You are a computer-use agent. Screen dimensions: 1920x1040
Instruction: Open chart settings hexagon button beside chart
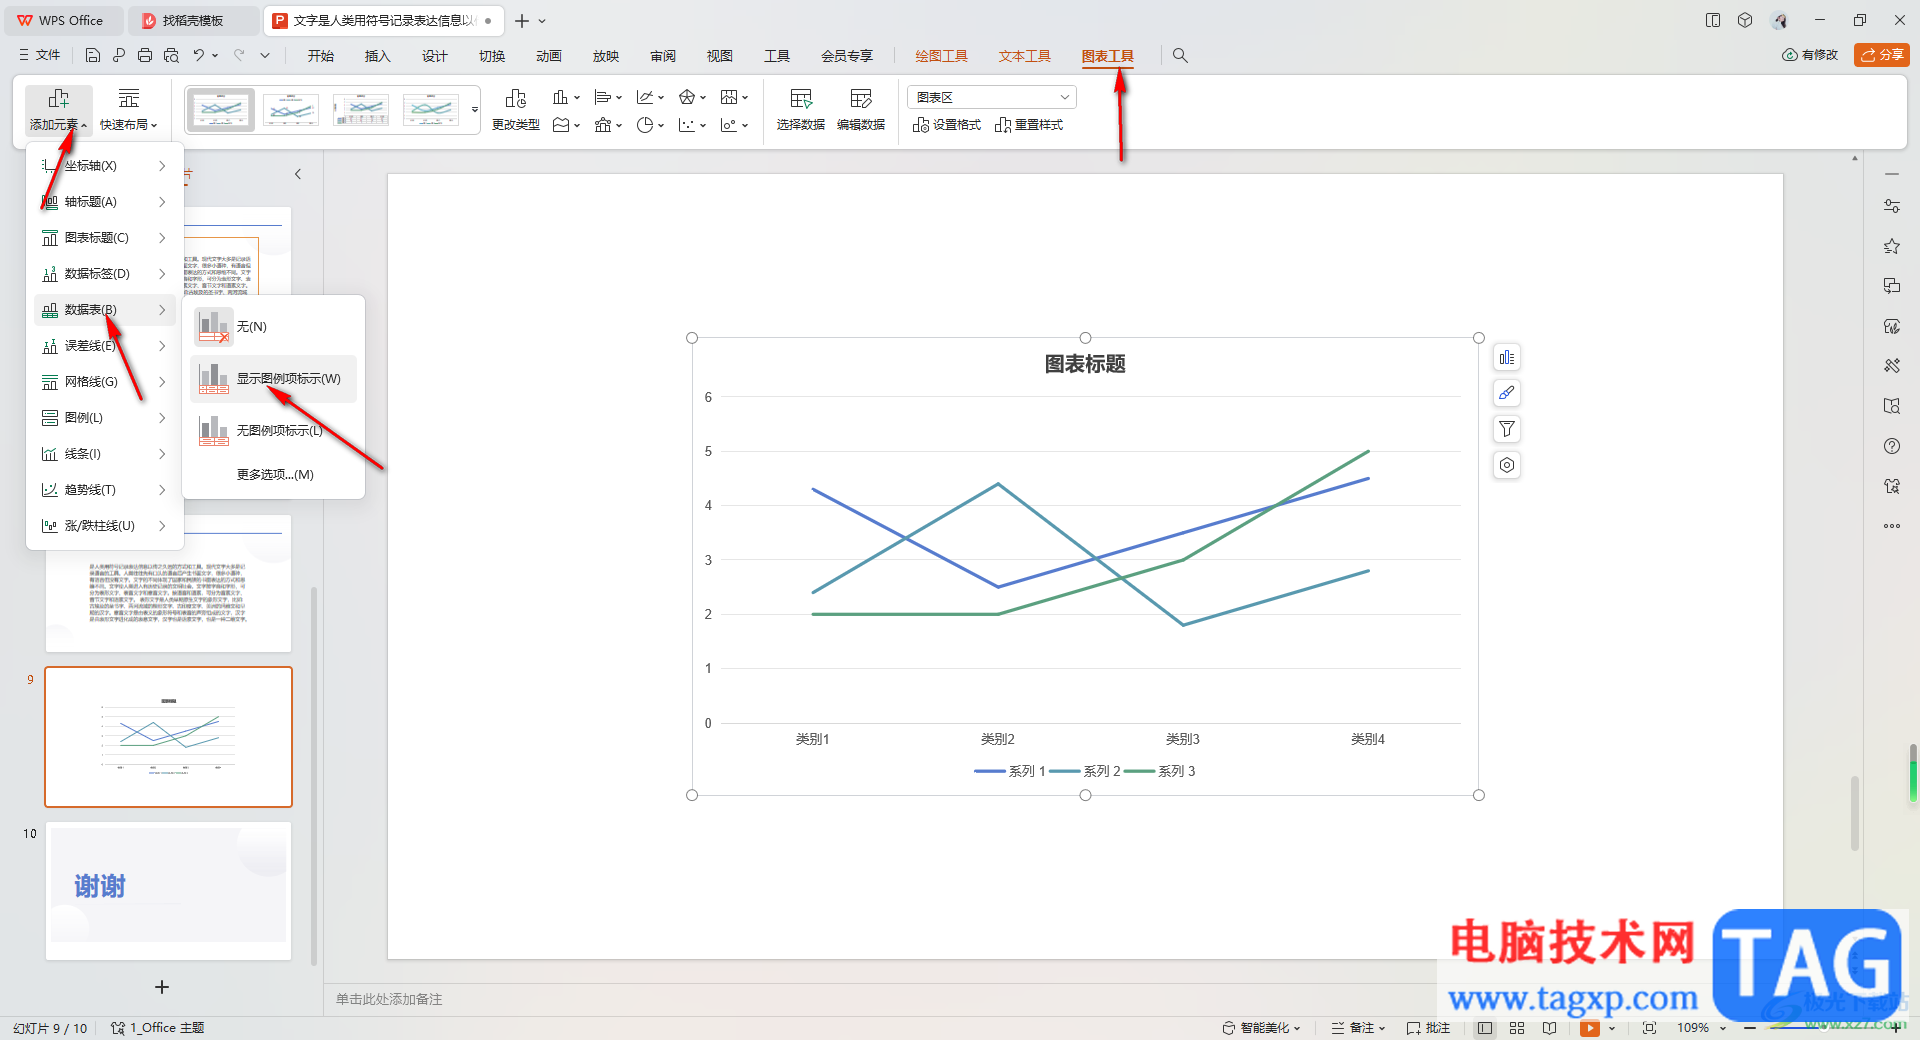coord(1507,465)
